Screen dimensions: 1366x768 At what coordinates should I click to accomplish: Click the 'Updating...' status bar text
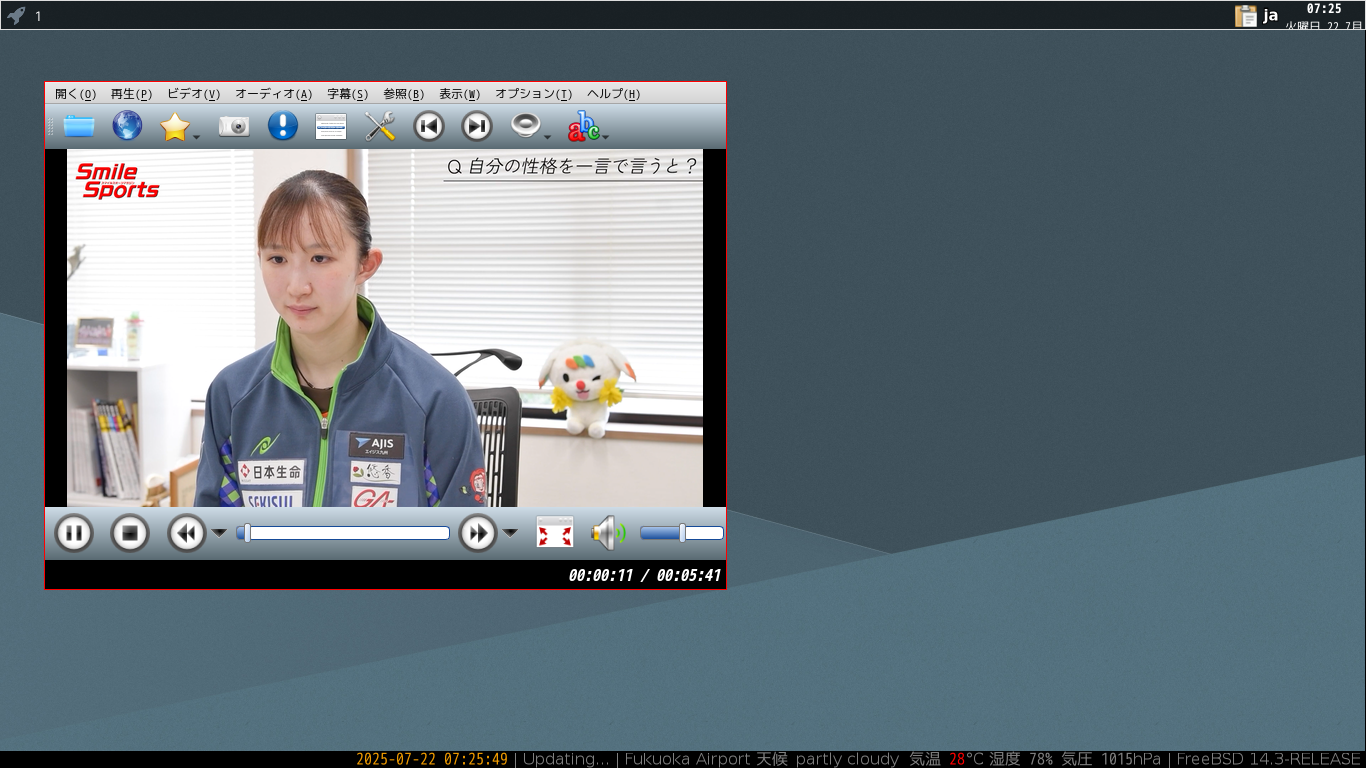[566, 759]
